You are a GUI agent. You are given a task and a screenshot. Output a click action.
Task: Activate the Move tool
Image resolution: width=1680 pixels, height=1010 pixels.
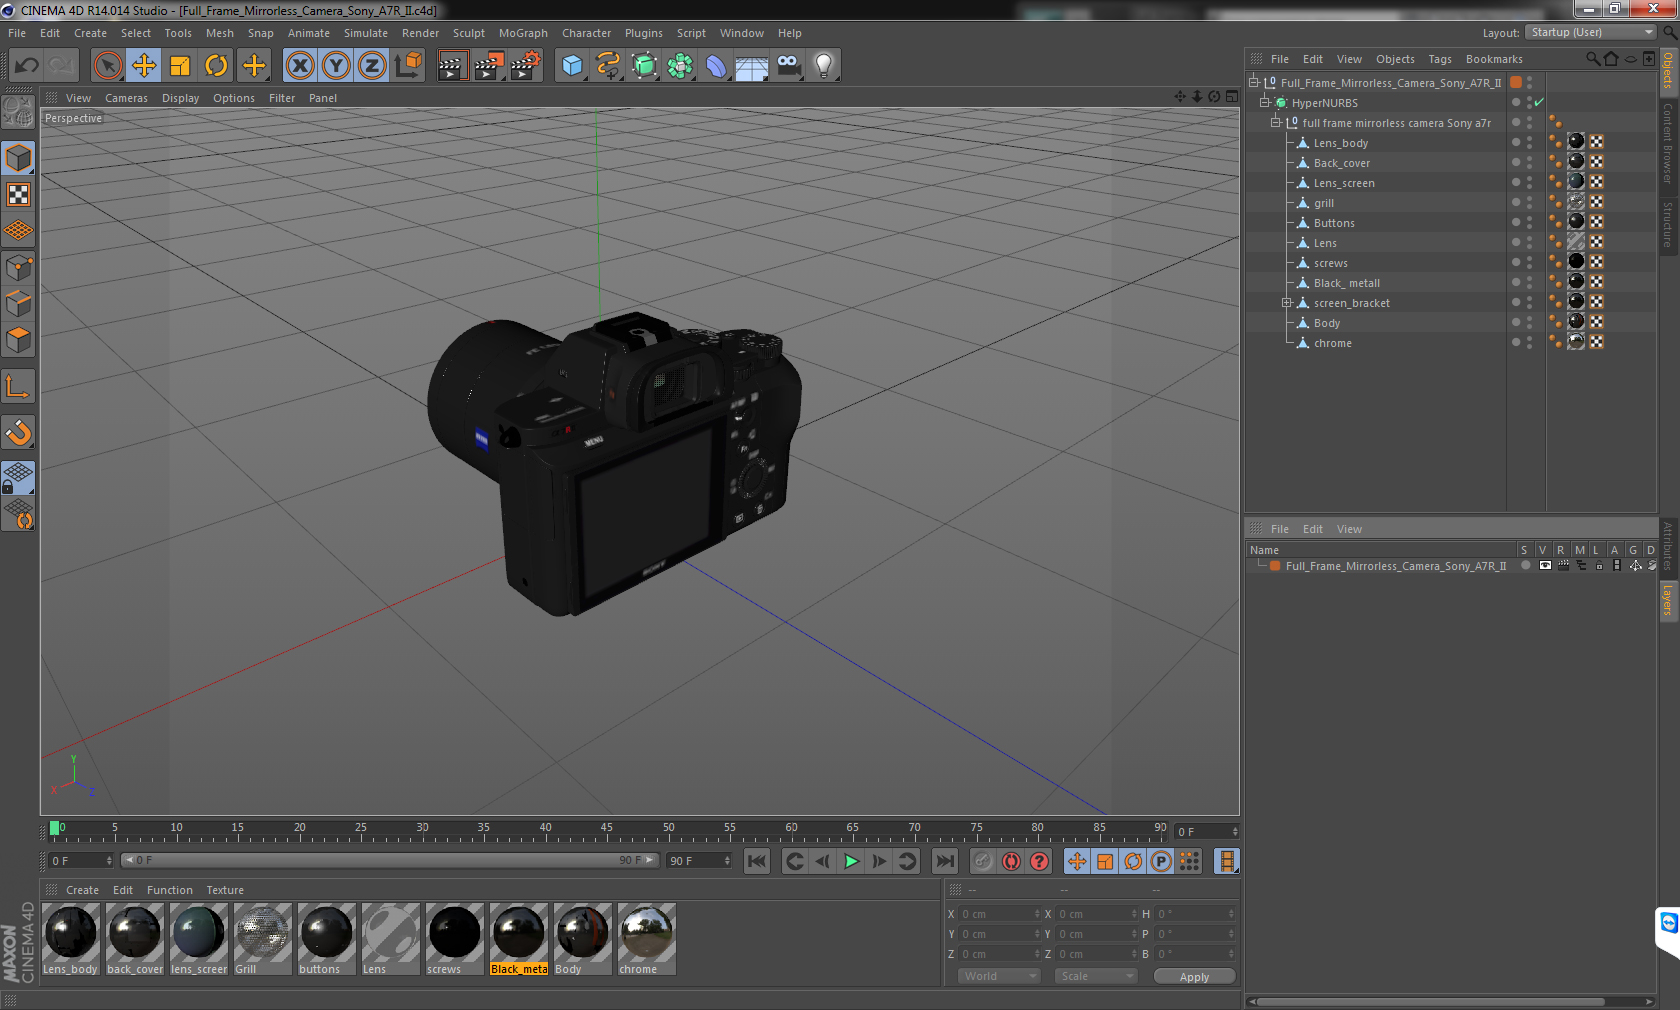coord(144,66)
